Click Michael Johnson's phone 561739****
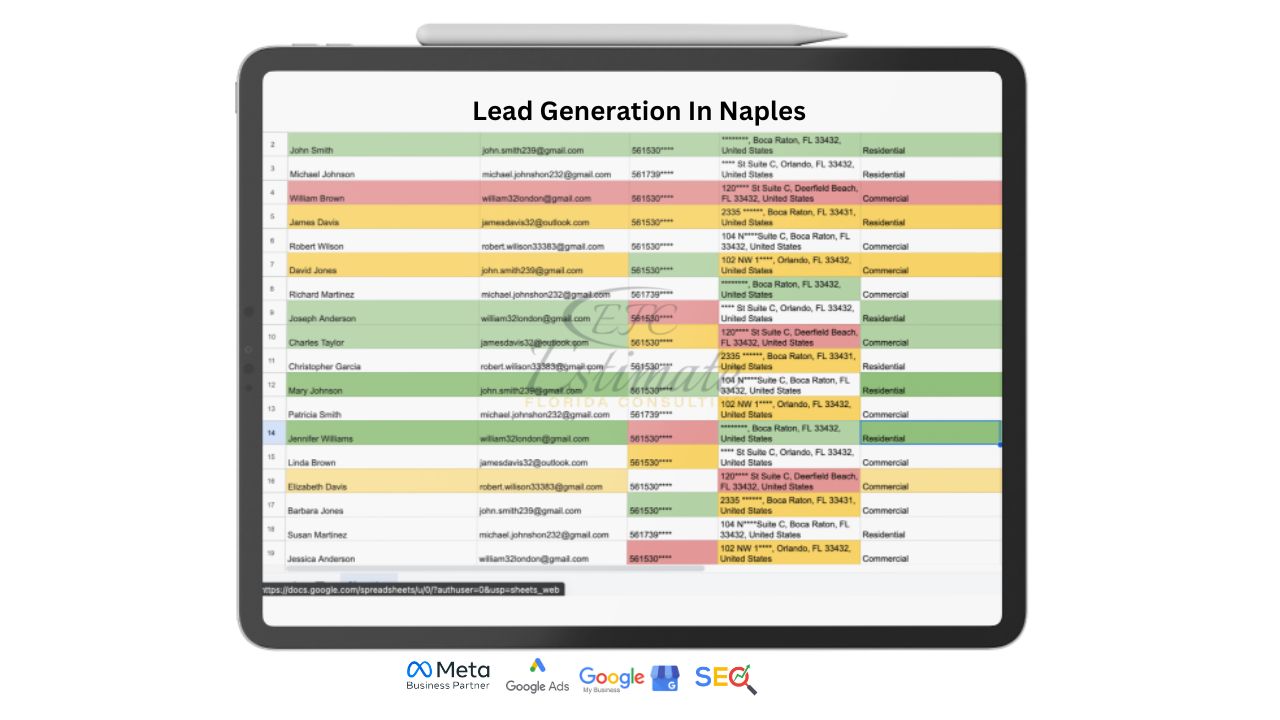 (x=673, y=169)
